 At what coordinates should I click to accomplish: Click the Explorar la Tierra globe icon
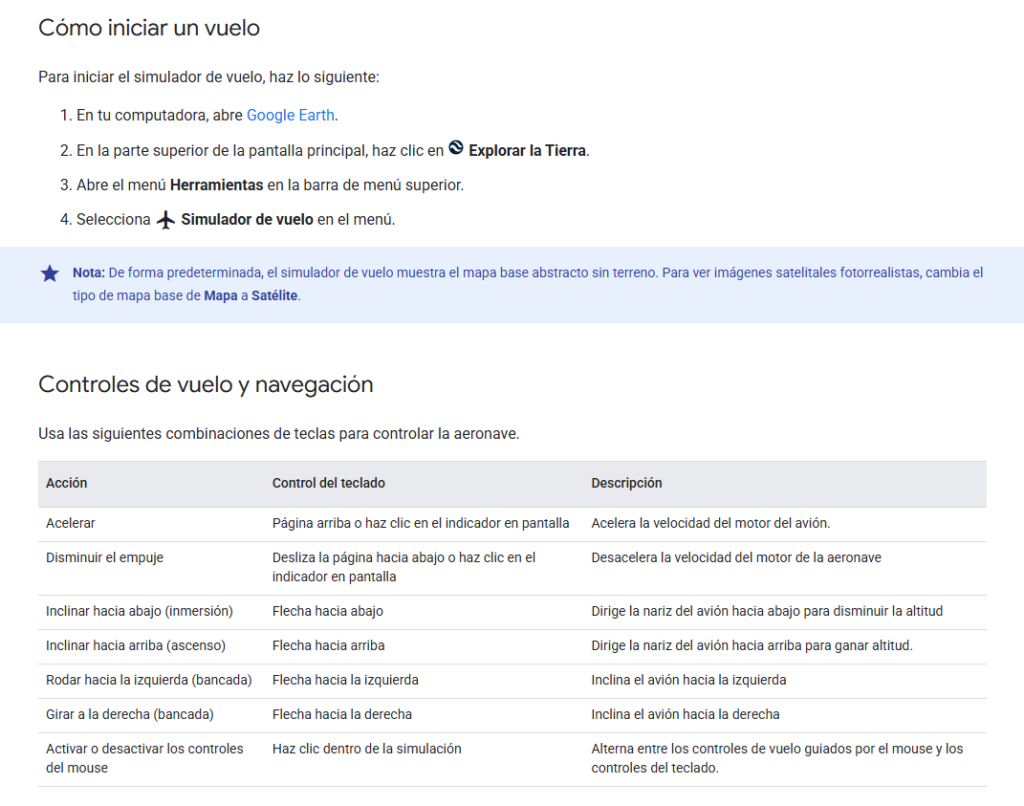pyautogui.click(x=456, y=148)
